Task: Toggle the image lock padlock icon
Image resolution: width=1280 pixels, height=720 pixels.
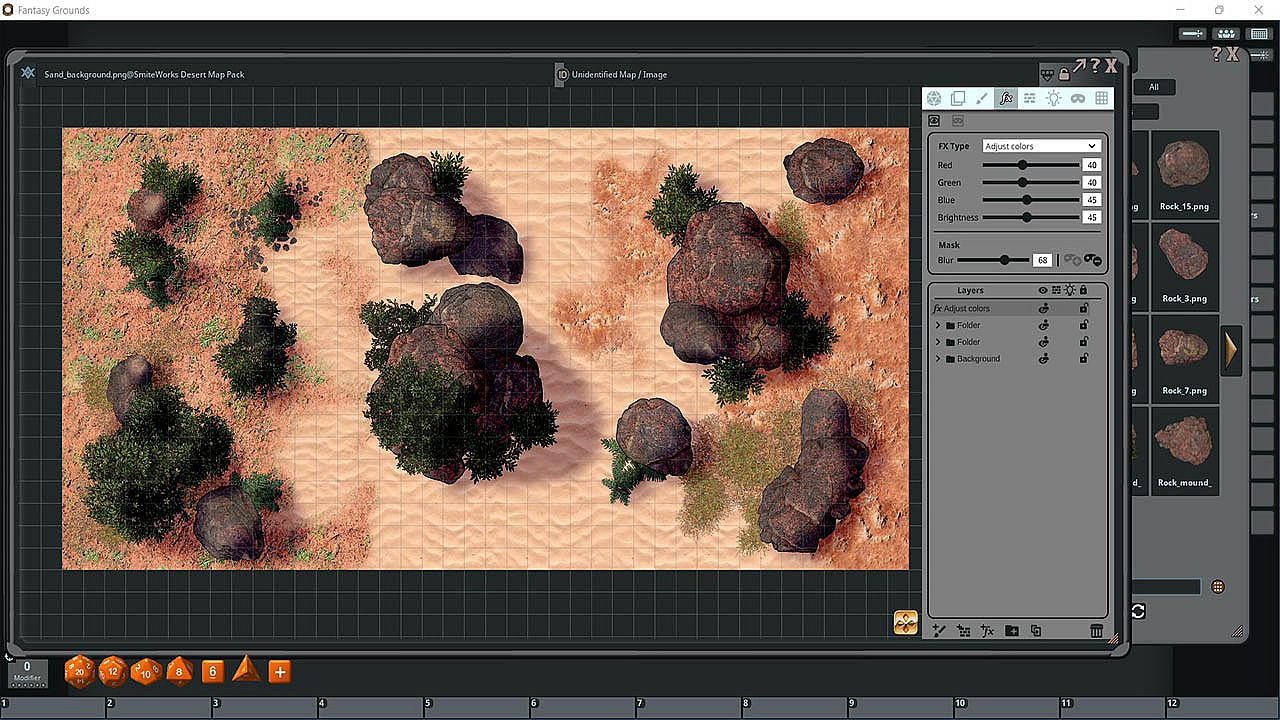Action: point(1064,74)
